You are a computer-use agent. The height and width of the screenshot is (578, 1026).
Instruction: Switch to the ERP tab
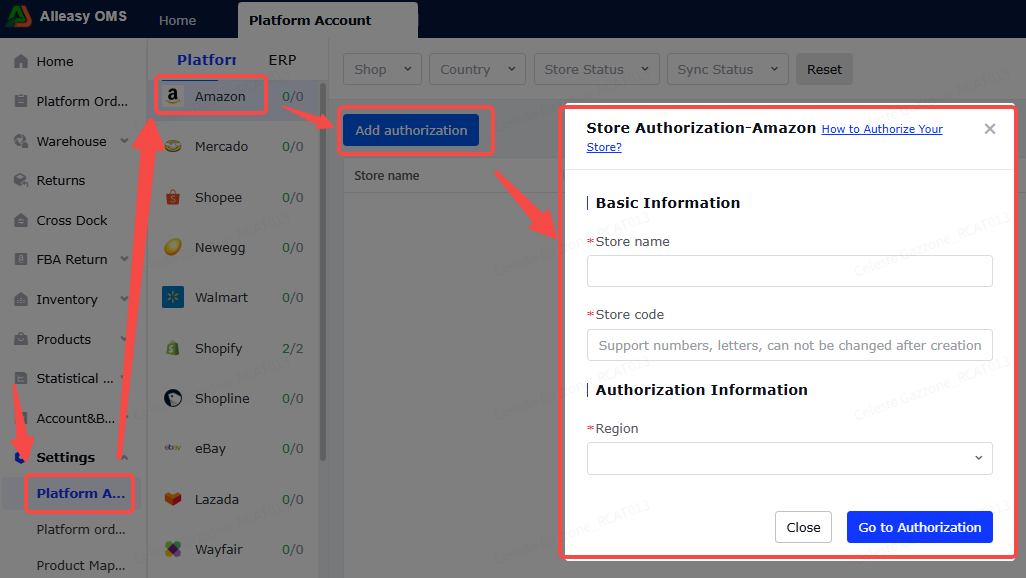283,60
